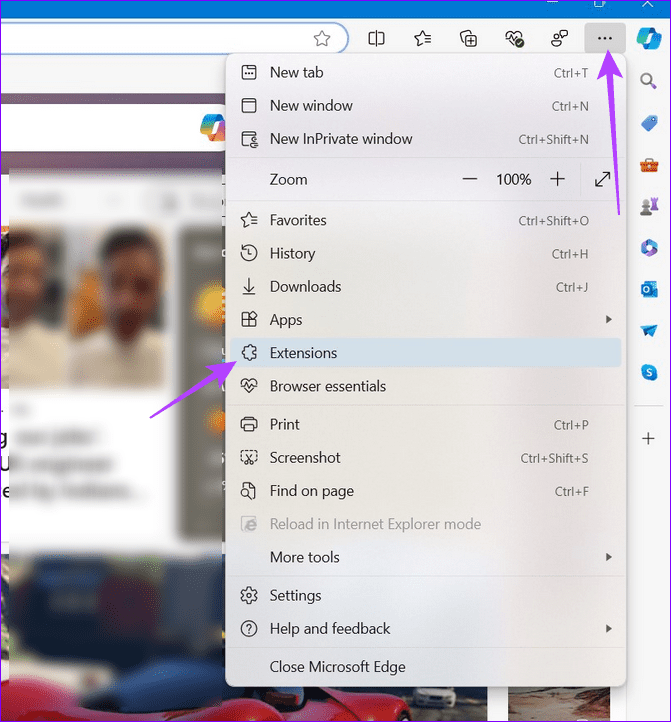Select New tab menu item
The height and width of the screenshot is (722, 671).
click(x=426, y=73)
